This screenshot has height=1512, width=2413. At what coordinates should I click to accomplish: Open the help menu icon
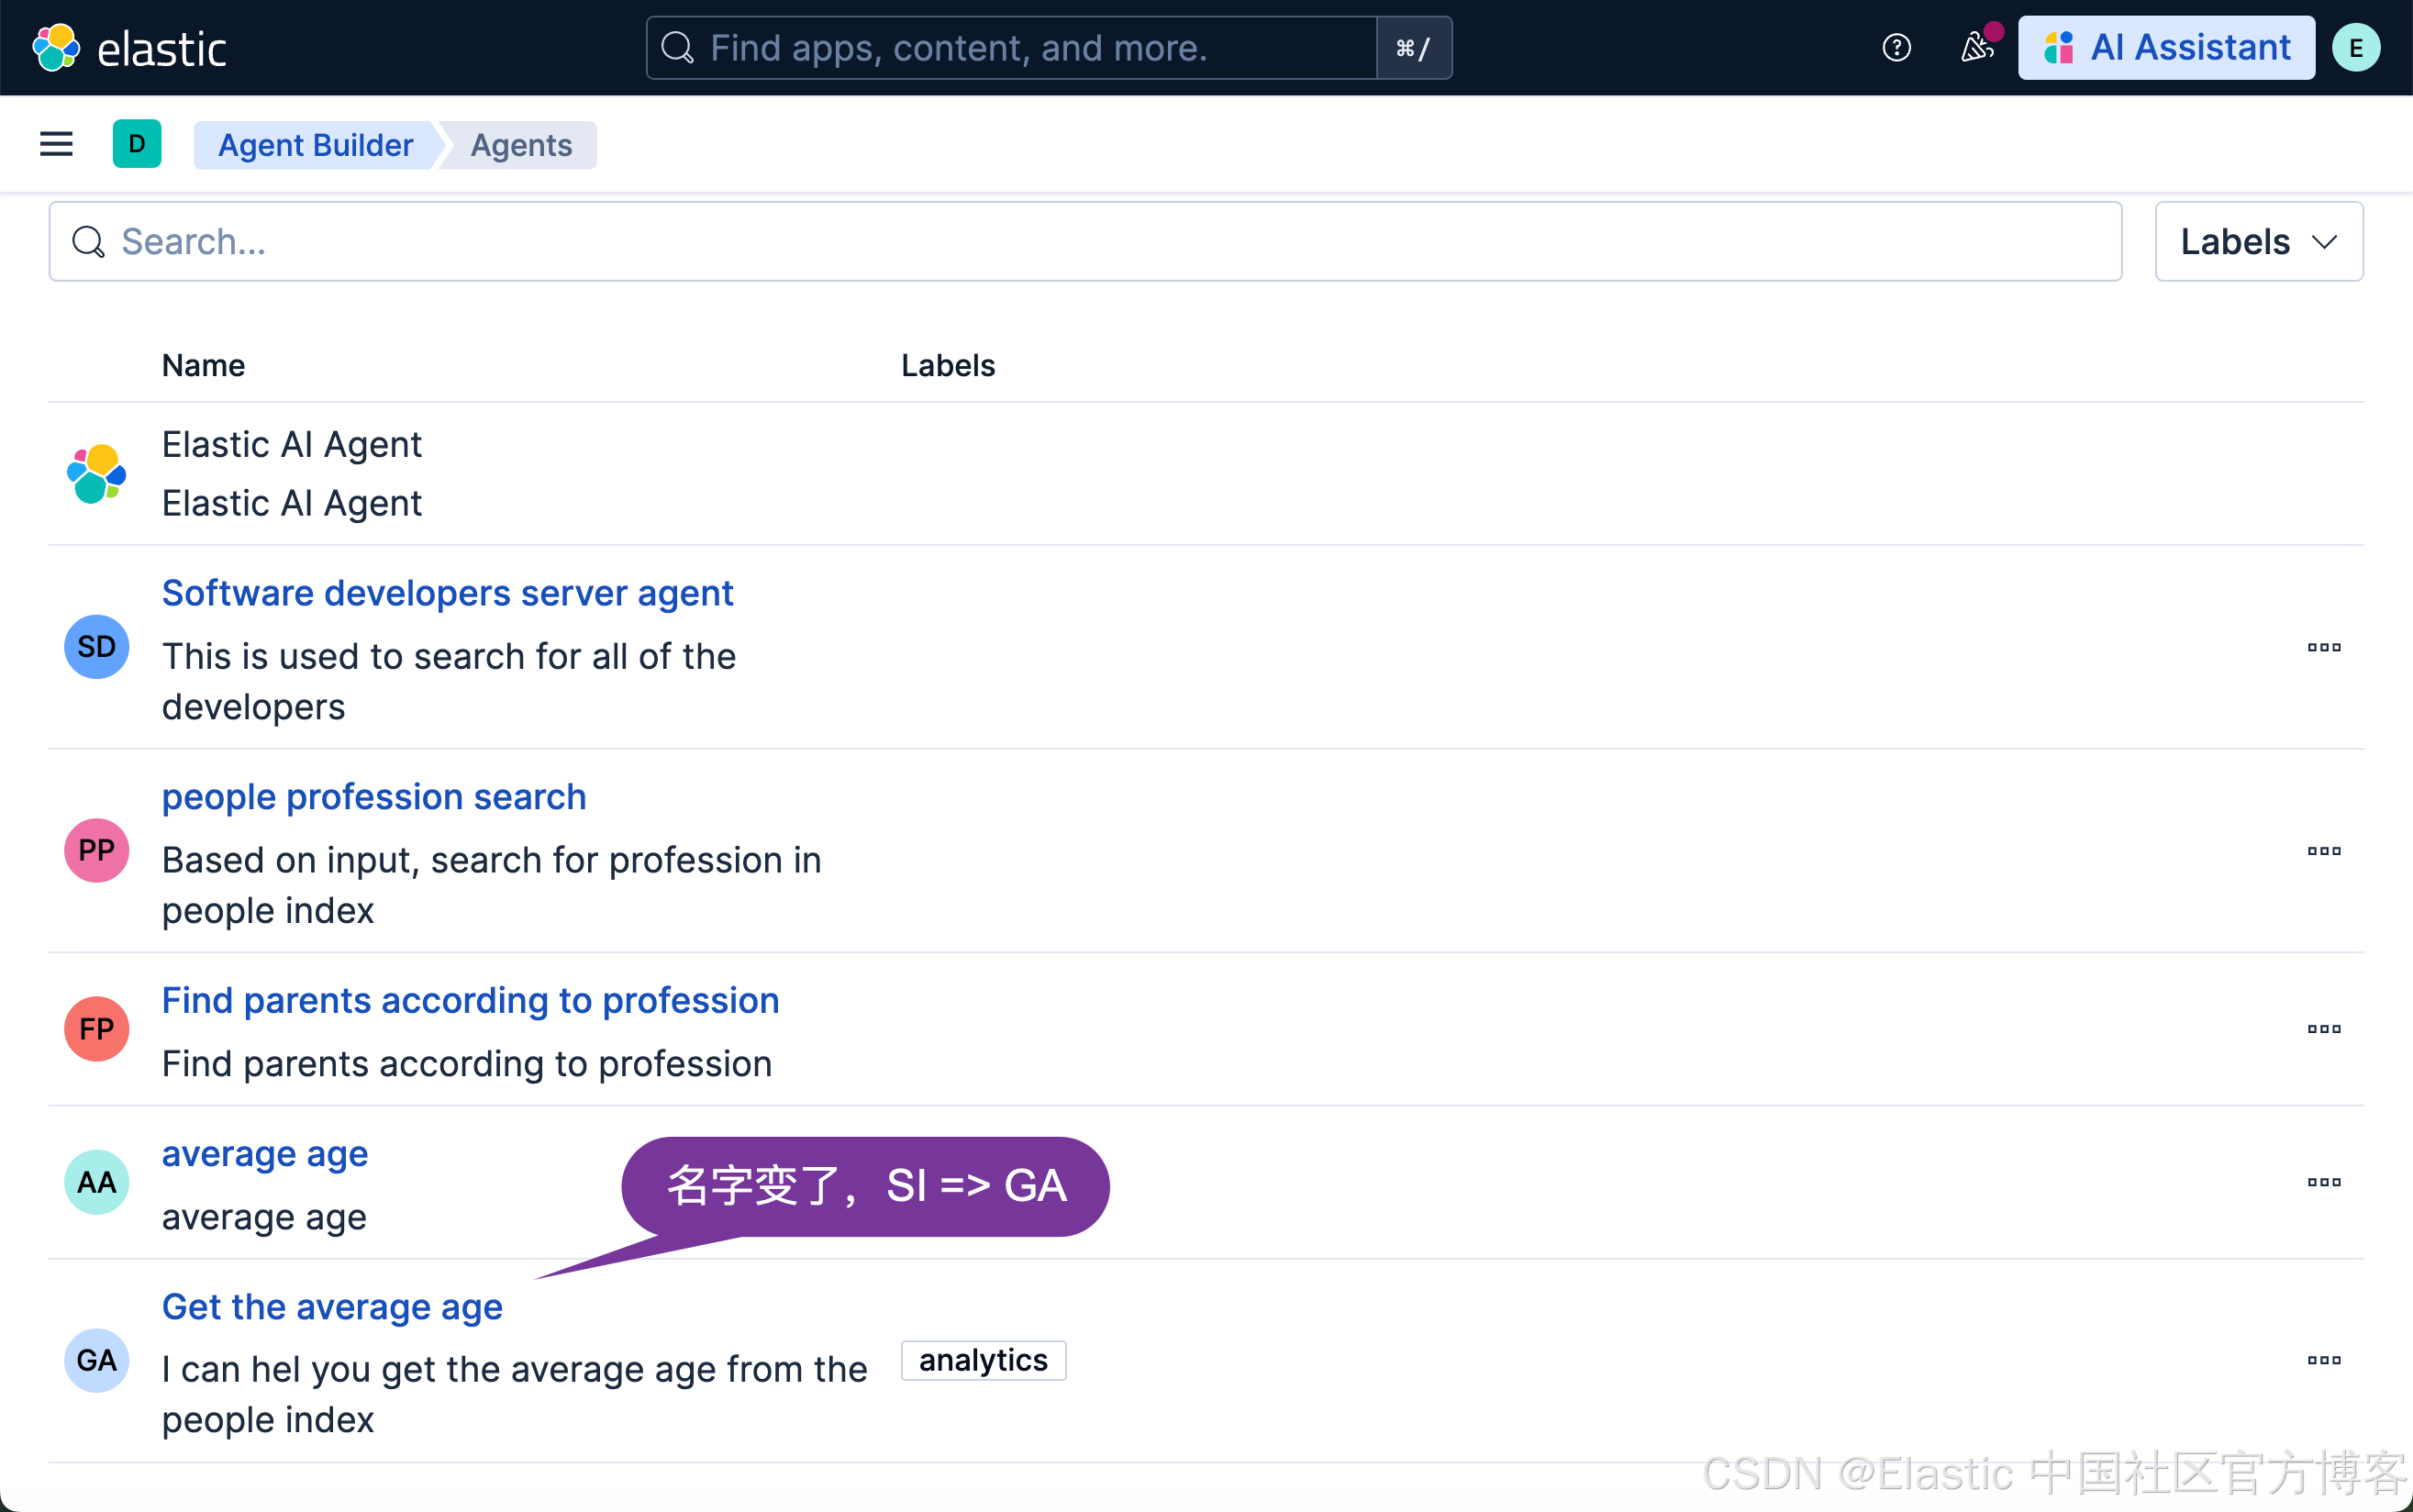pos(1896,48)
